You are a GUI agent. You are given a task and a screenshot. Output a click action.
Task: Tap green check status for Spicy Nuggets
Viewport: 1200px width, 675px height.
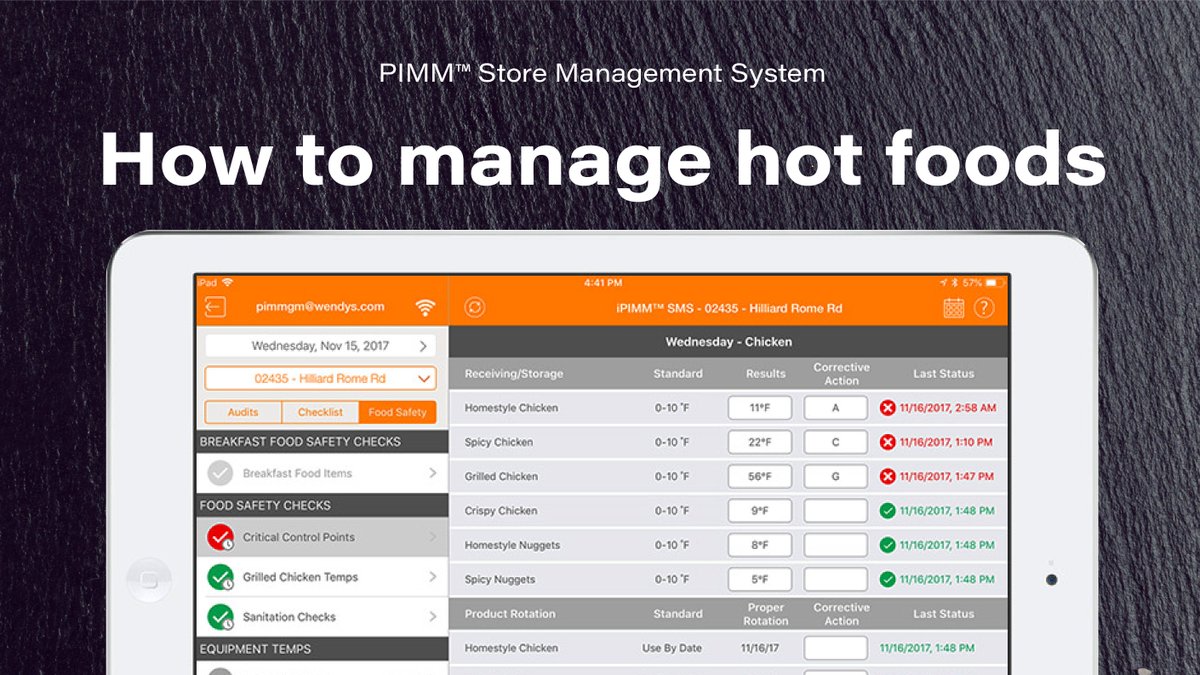[887, 579]
